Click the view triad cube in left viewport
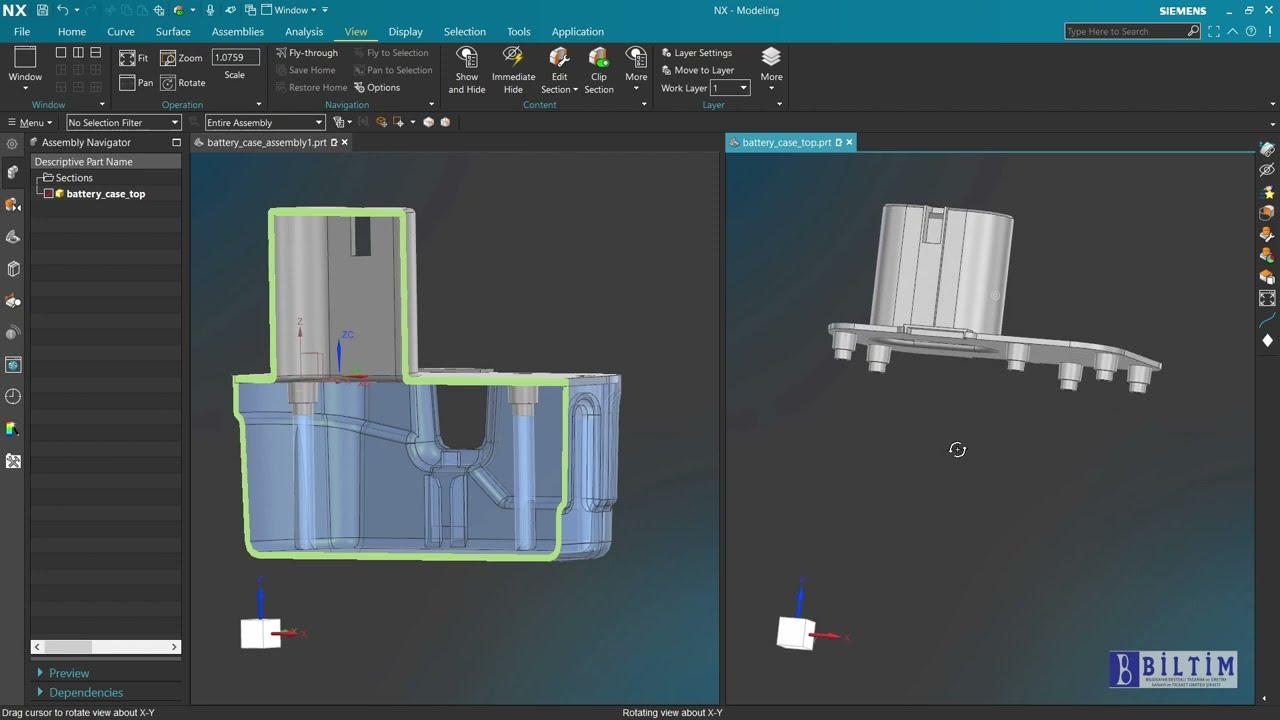 tap(260, 633)
